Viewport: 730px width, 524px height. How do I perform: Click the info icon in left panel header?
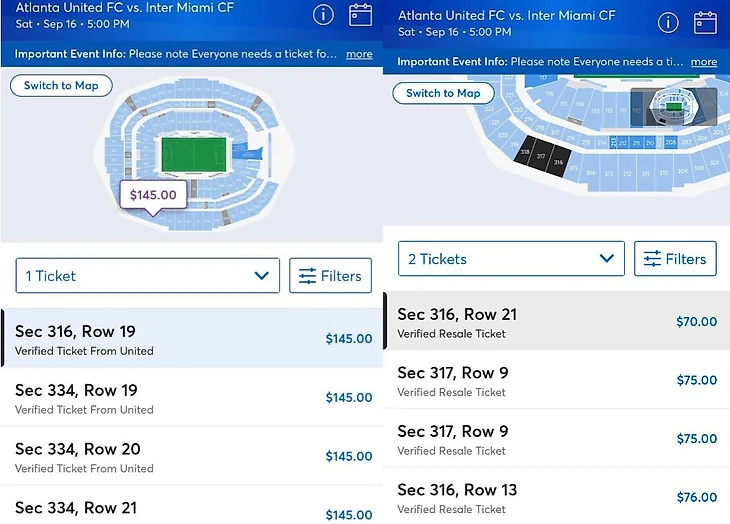point(323,15)
